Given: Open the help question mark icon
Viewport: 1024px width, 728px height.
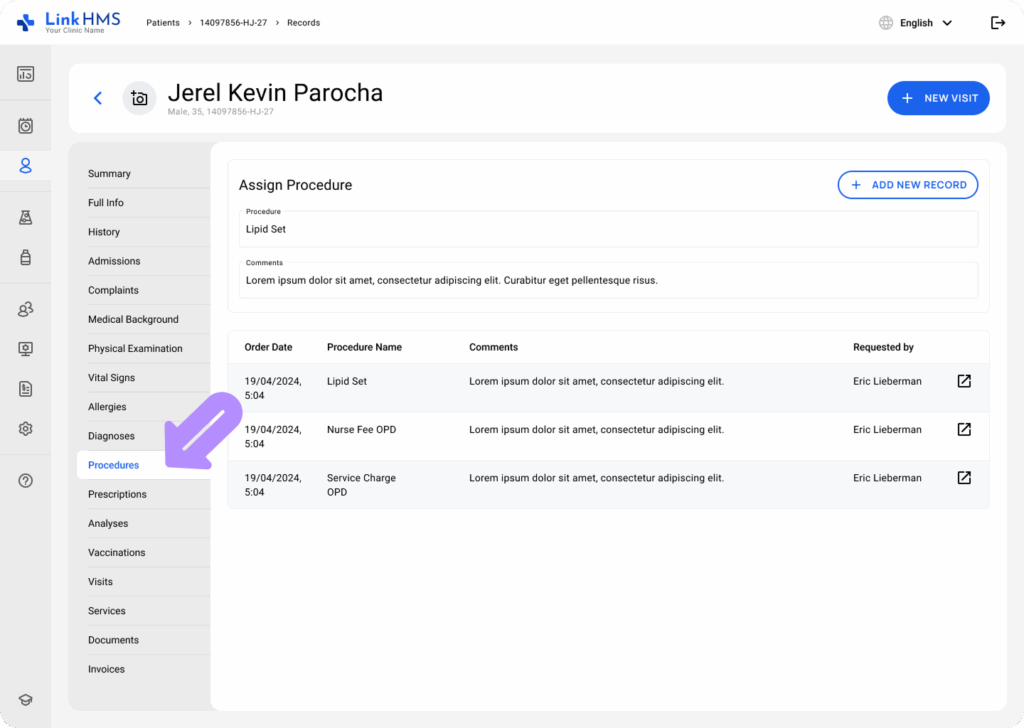Looking at the screenshot, I should coord(25,481).
